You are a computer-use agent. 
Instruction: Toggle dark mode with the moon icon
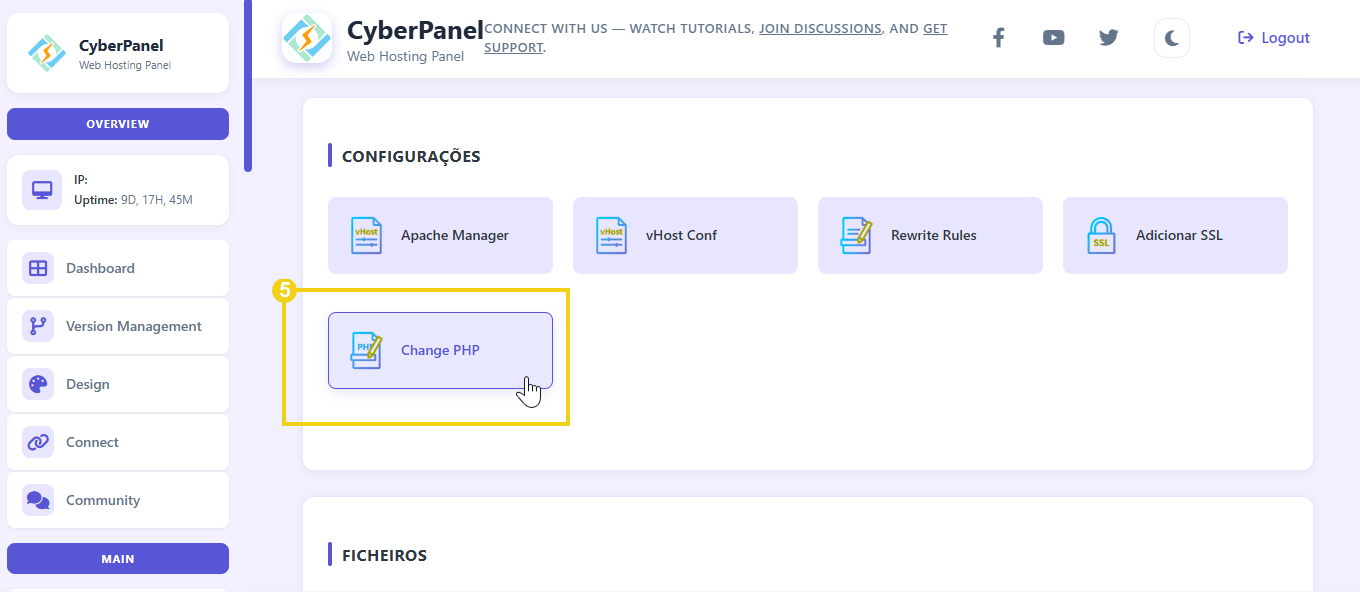(x=1171, y=37)
